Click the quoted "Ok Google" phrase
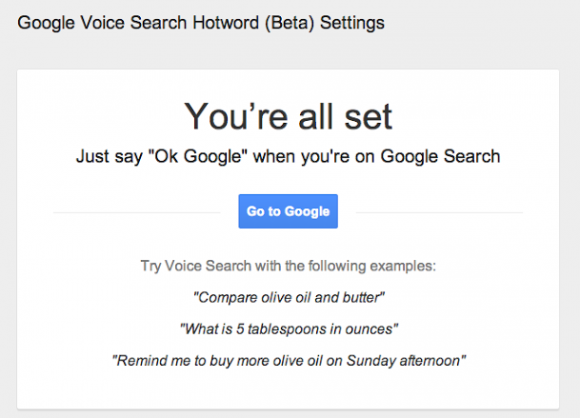Viewport: 580px width, 418px height. point(198,156)
